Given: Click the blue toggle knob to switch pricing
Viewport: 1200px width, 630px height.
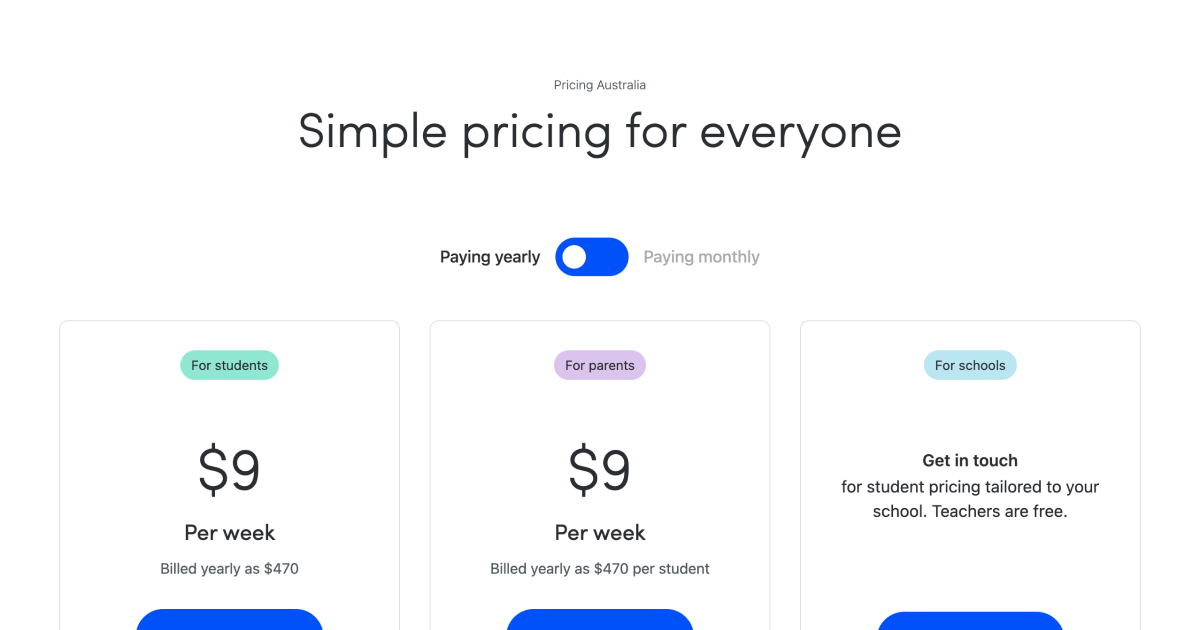Looking at the screenshot, I should (x=574, y=257).
